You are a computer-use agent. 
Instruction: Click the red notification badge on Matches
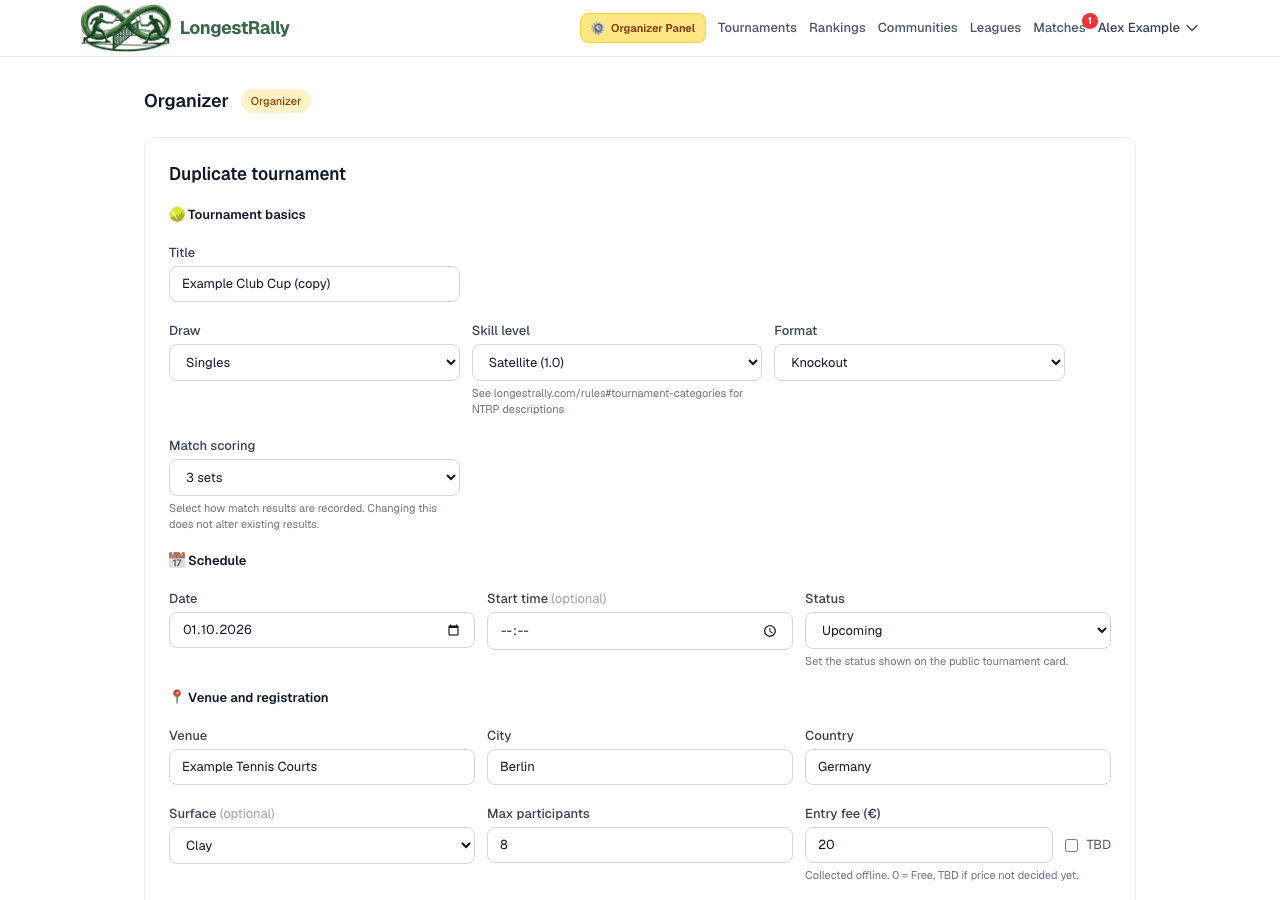tap(1089, 20)
